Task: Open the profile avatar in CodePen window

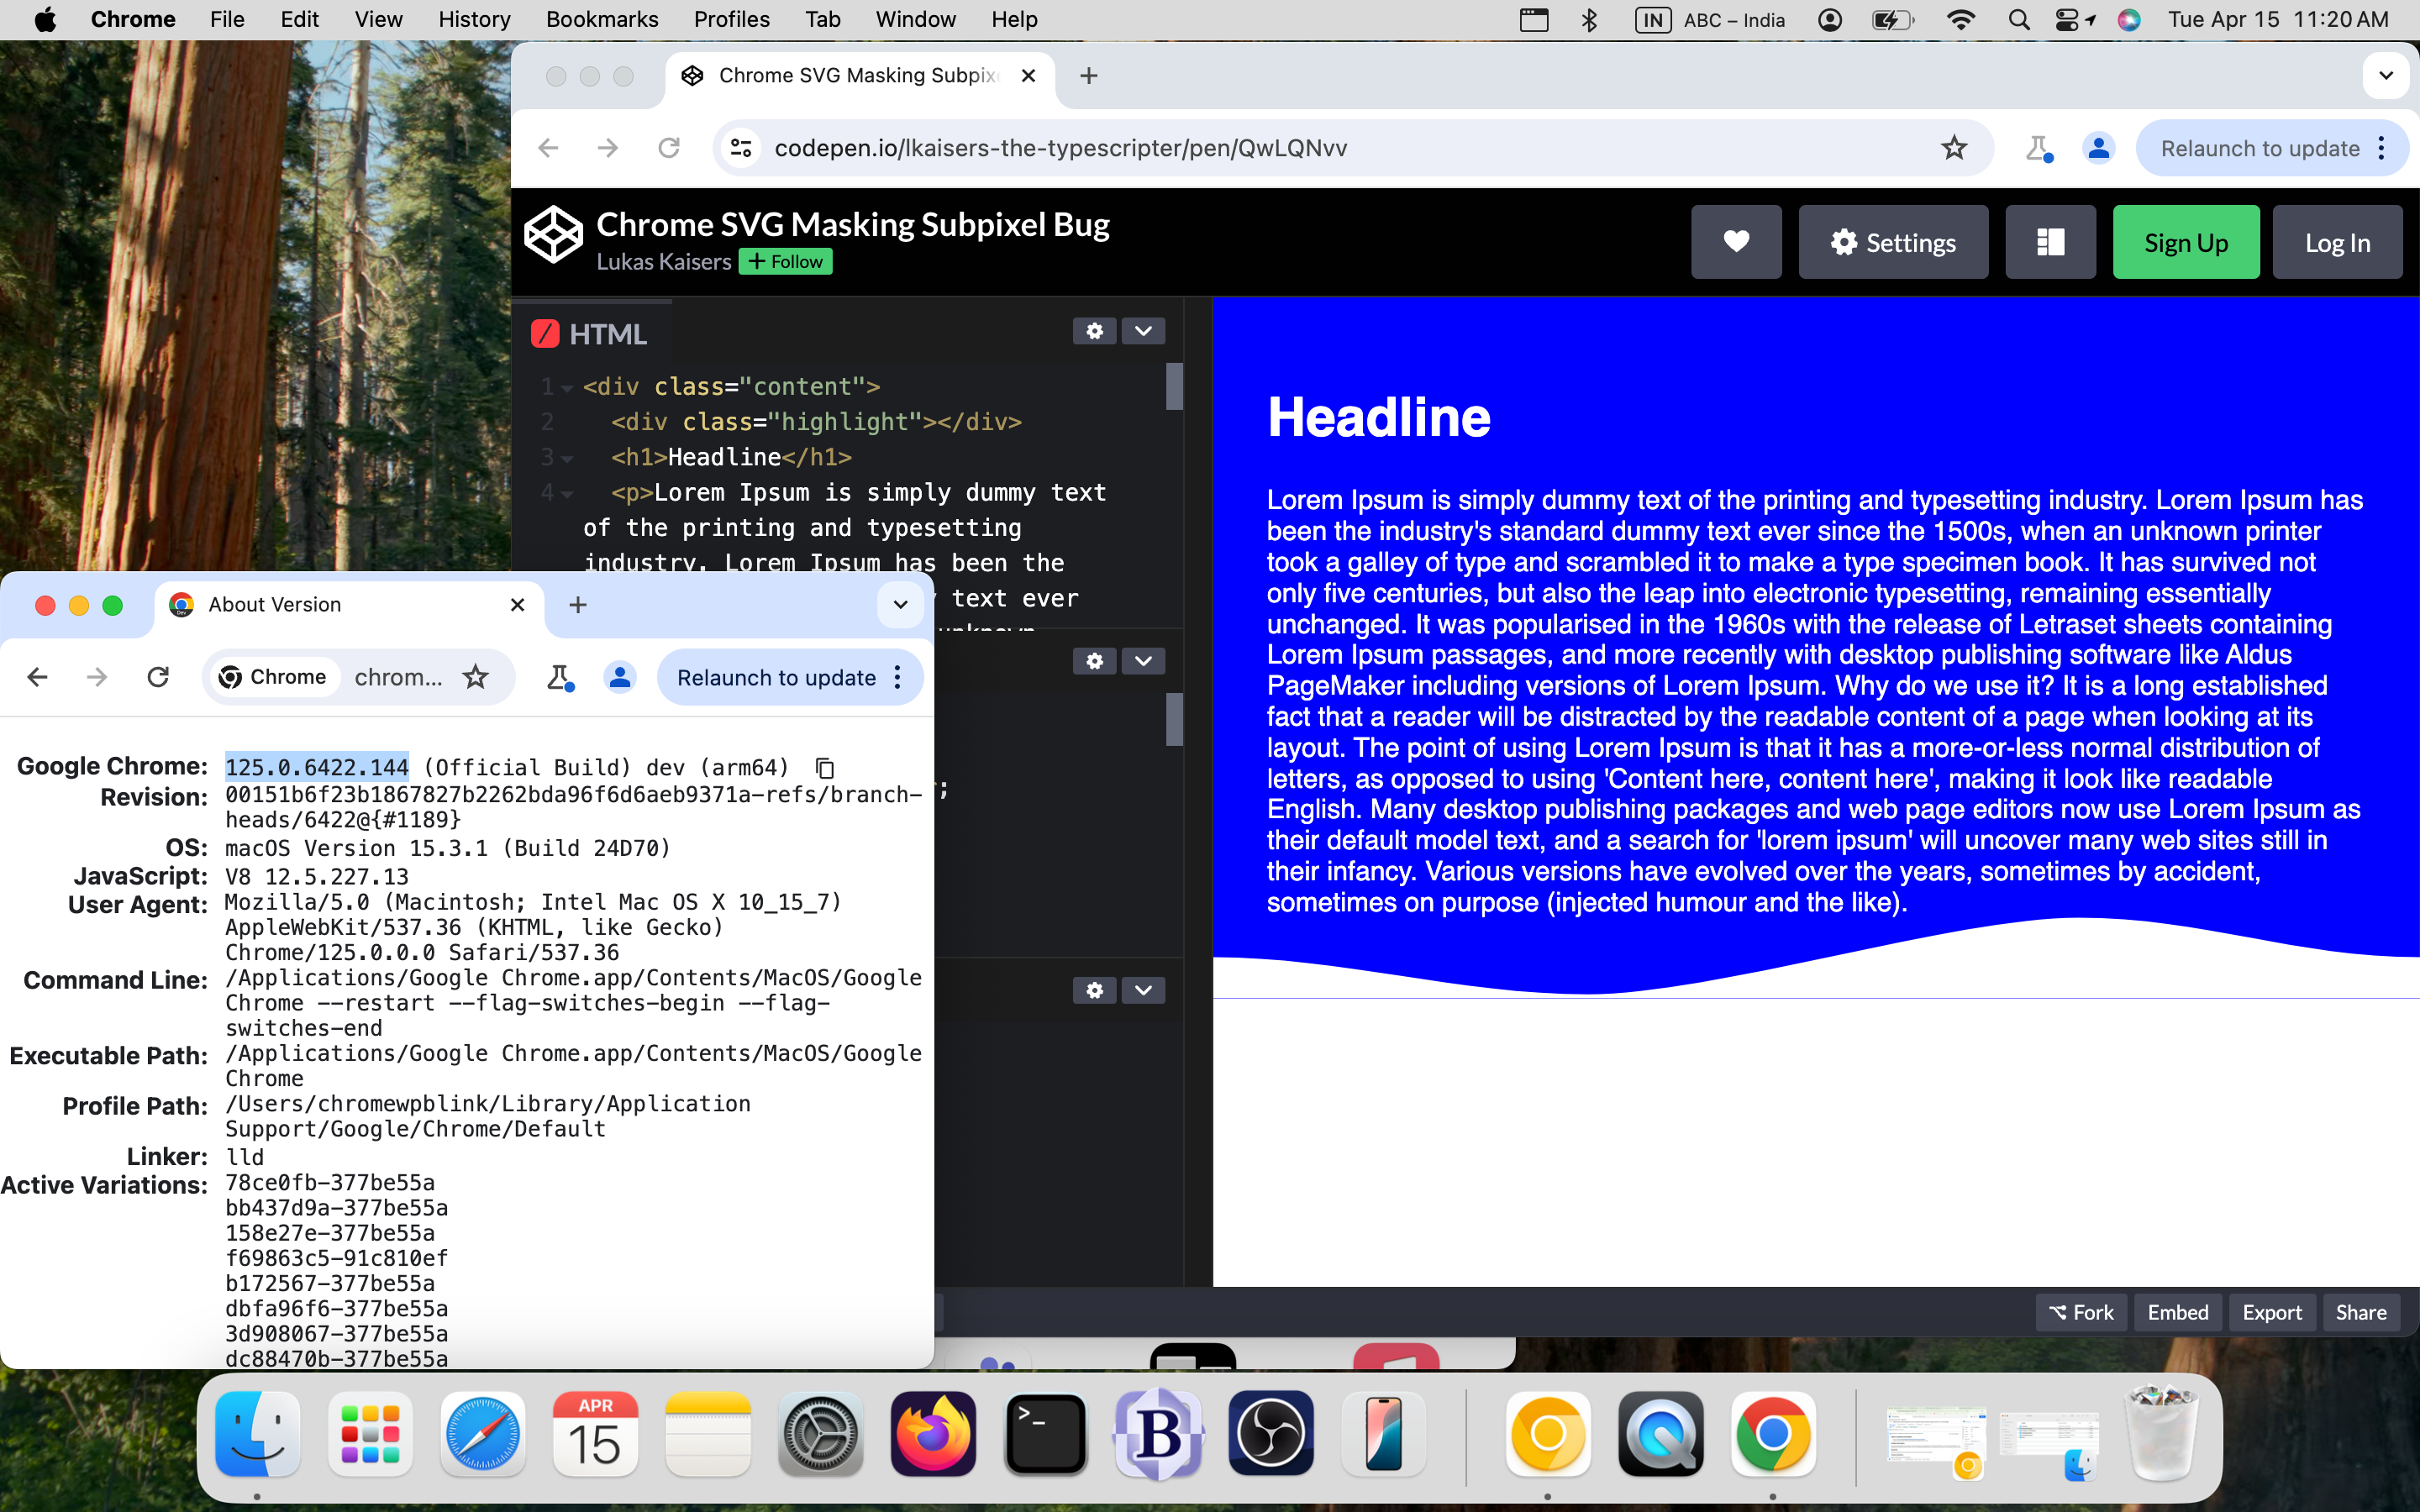Action: click(2098, 148)
